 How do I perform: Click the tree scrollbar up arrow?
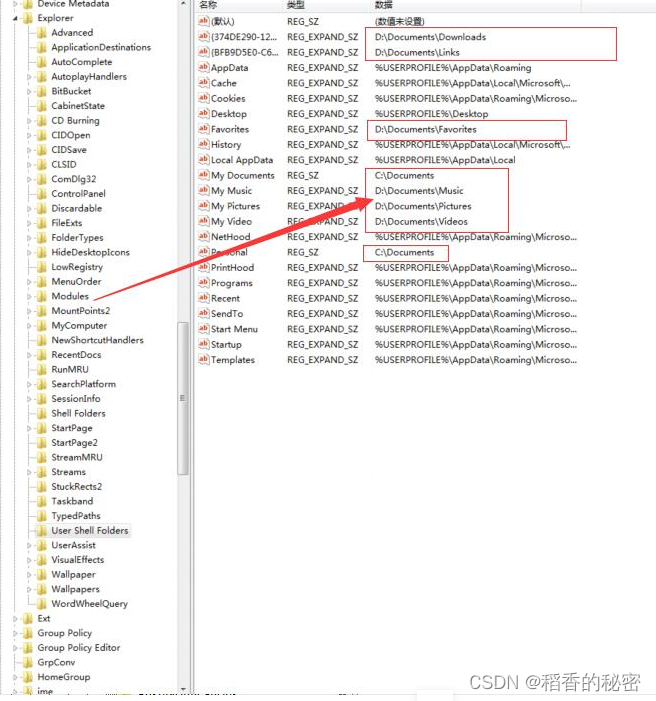point(183,4)
